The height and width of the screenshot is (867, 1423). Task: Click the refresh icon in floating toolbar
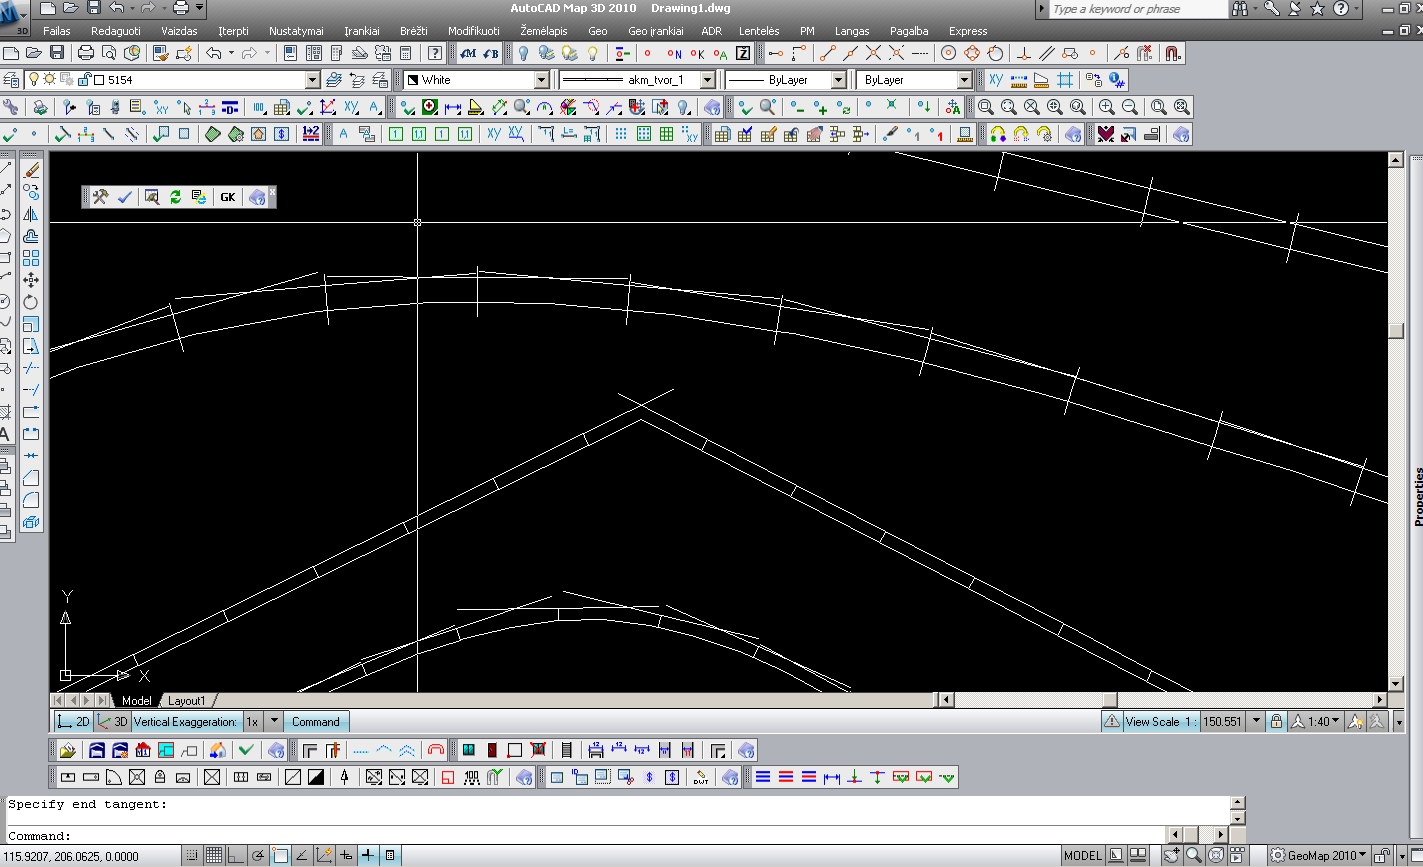coord(175,197)
